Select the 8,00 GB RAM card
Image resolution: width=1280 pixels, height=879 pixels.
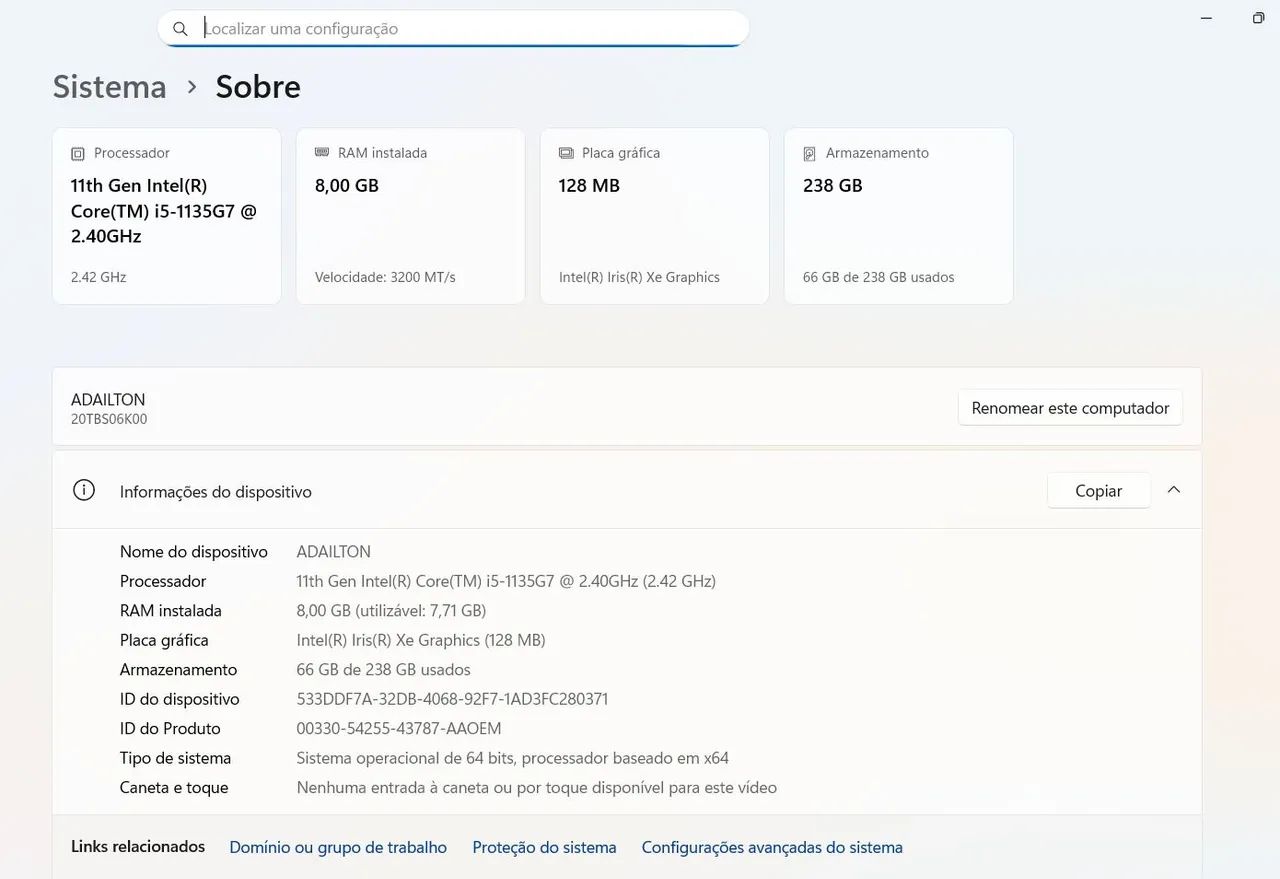click(x=411, y=216)
